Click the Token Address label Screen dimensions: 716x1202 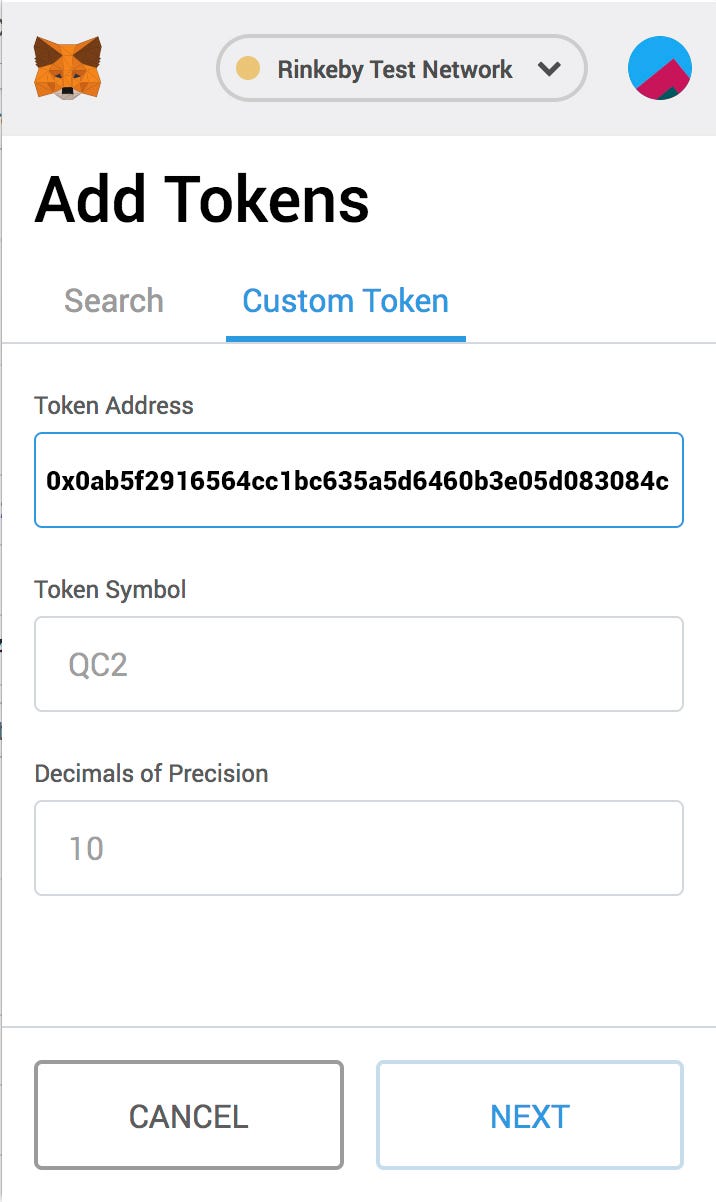(114, 405)
